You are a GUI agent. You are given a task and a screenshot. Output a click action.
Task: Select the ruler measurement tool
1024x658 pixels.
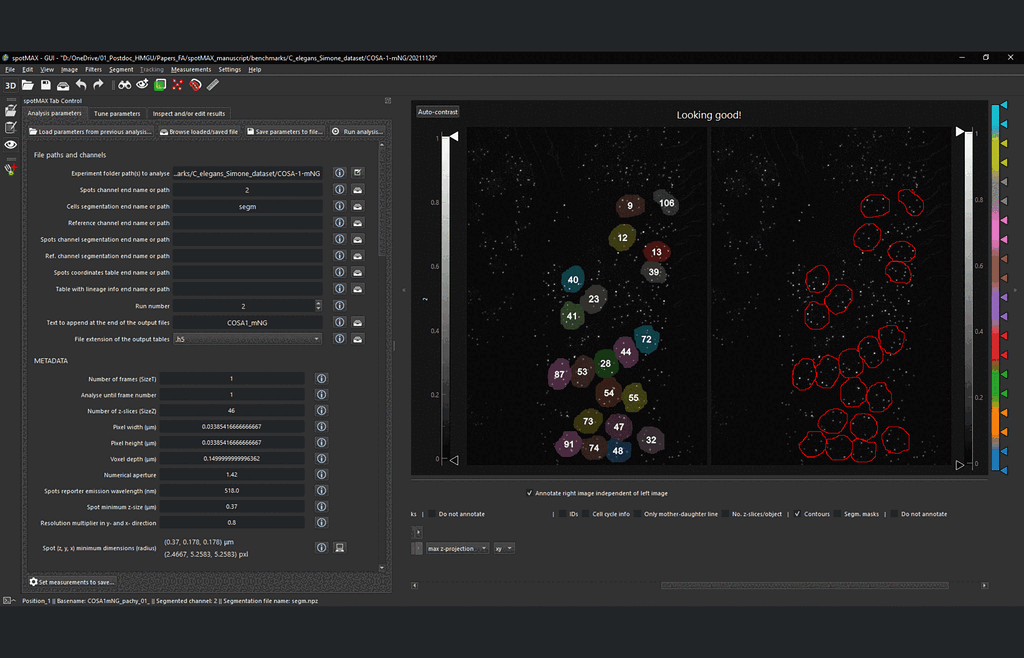tap(212, 85)
